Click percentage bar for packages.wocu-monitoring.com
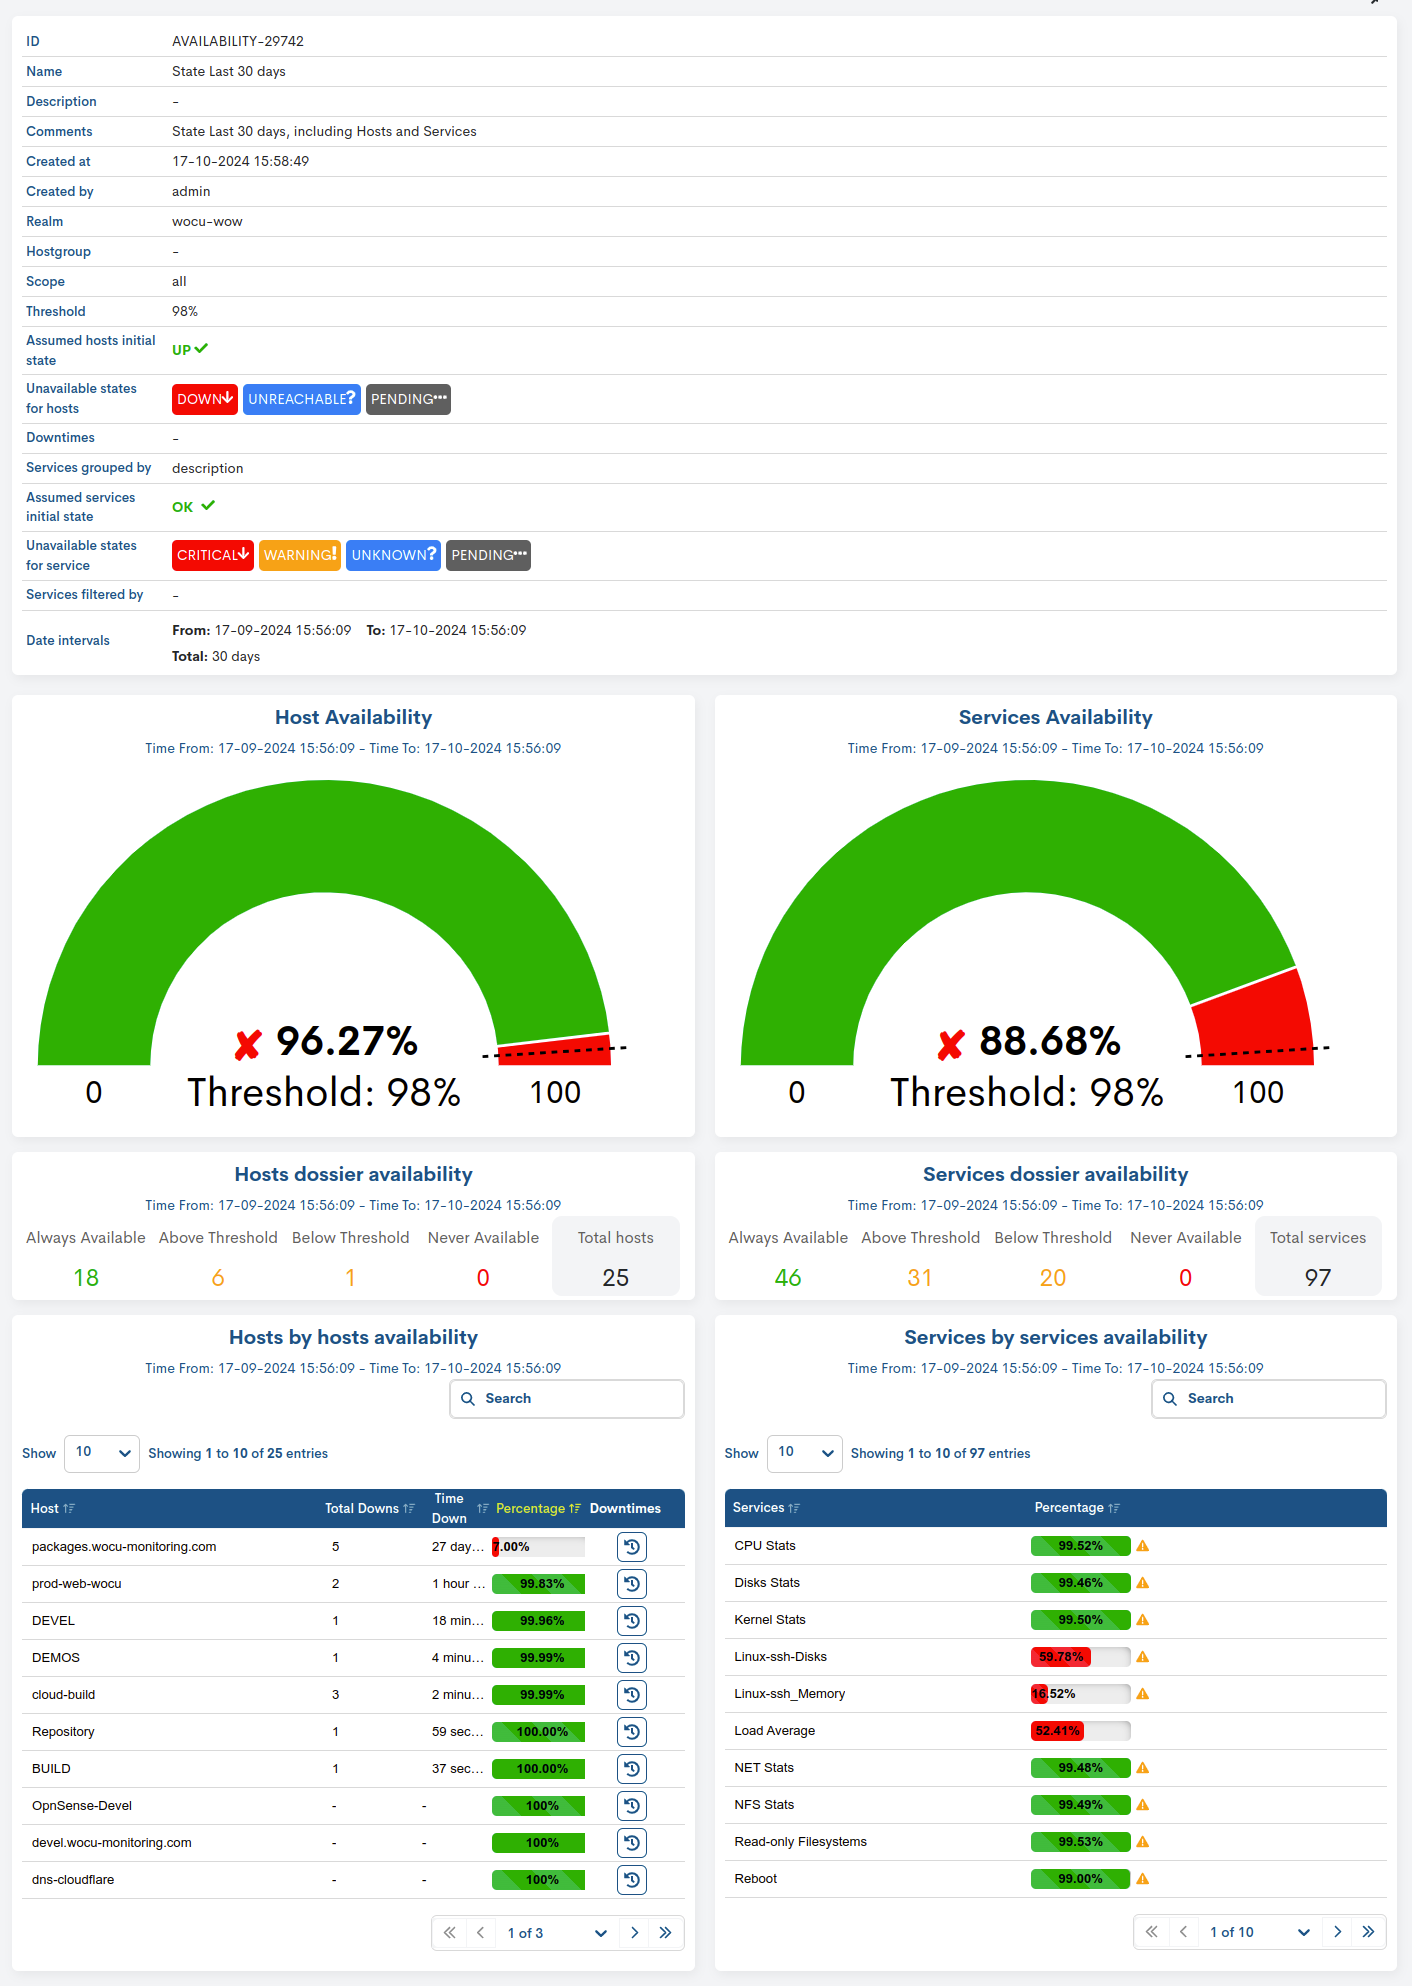 pos(538,1547)
